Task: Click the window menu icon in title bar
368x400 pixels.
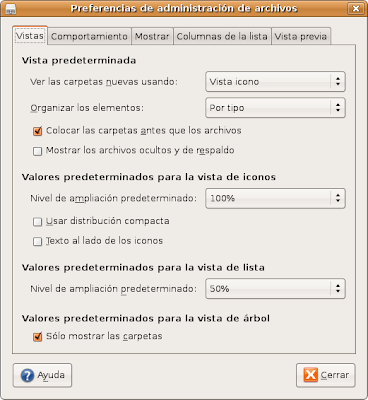Action: [11, 9]
